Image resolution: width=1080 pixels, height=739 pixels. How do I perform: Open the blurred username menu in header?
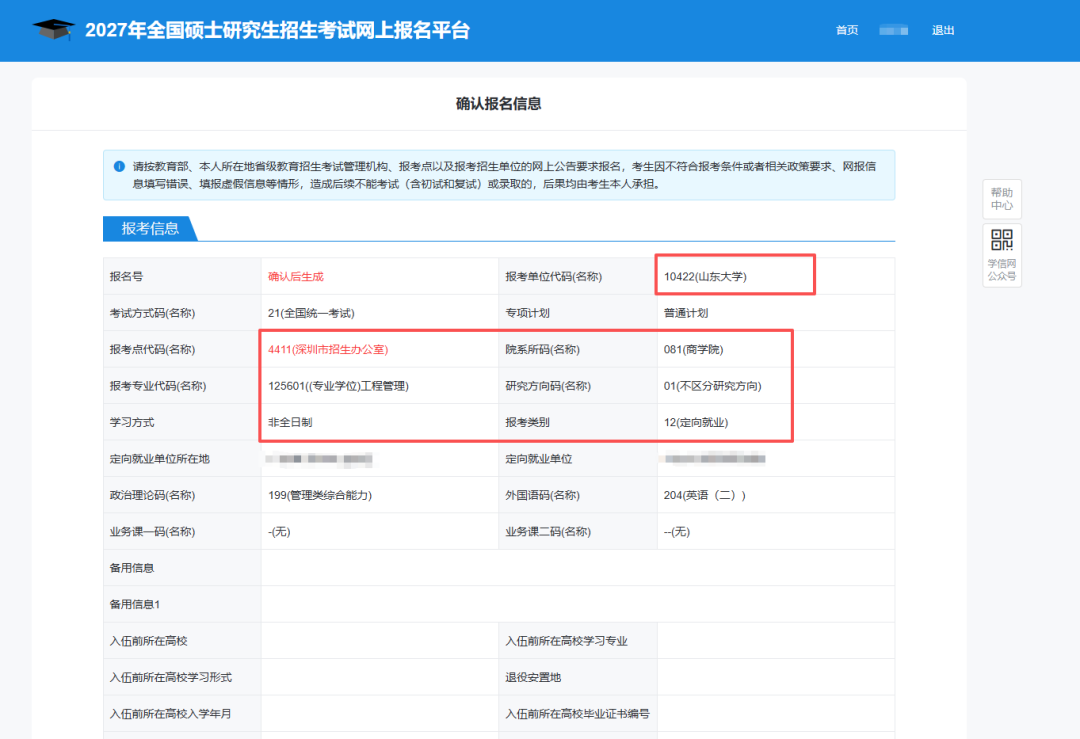click(x=893, y=30)
